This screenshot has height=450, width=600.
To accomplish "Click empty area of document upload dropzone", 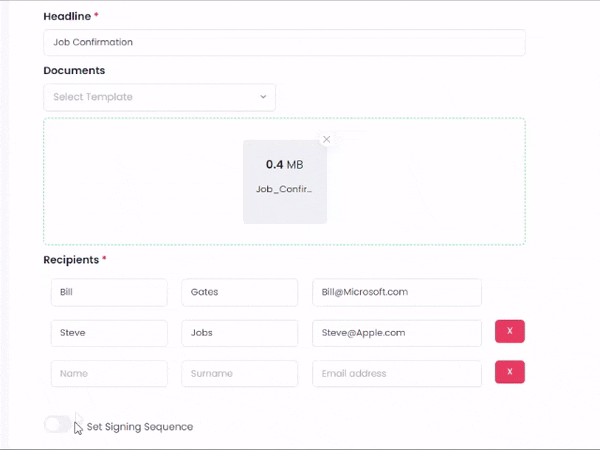I will pos(421,182).
